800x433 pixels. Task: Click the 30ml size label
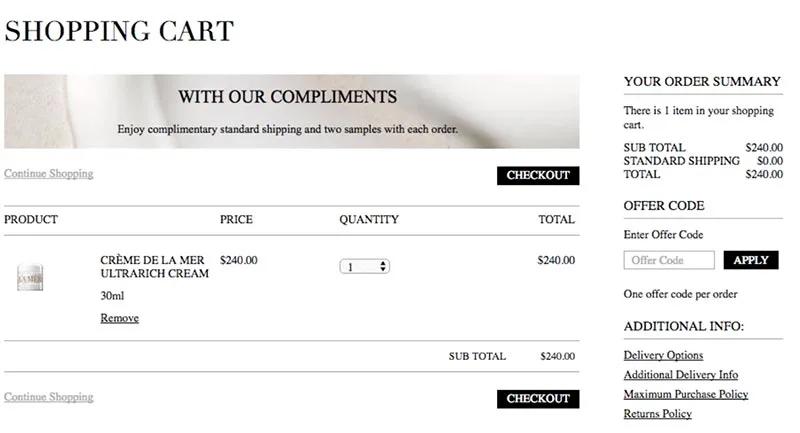[113, 296]
